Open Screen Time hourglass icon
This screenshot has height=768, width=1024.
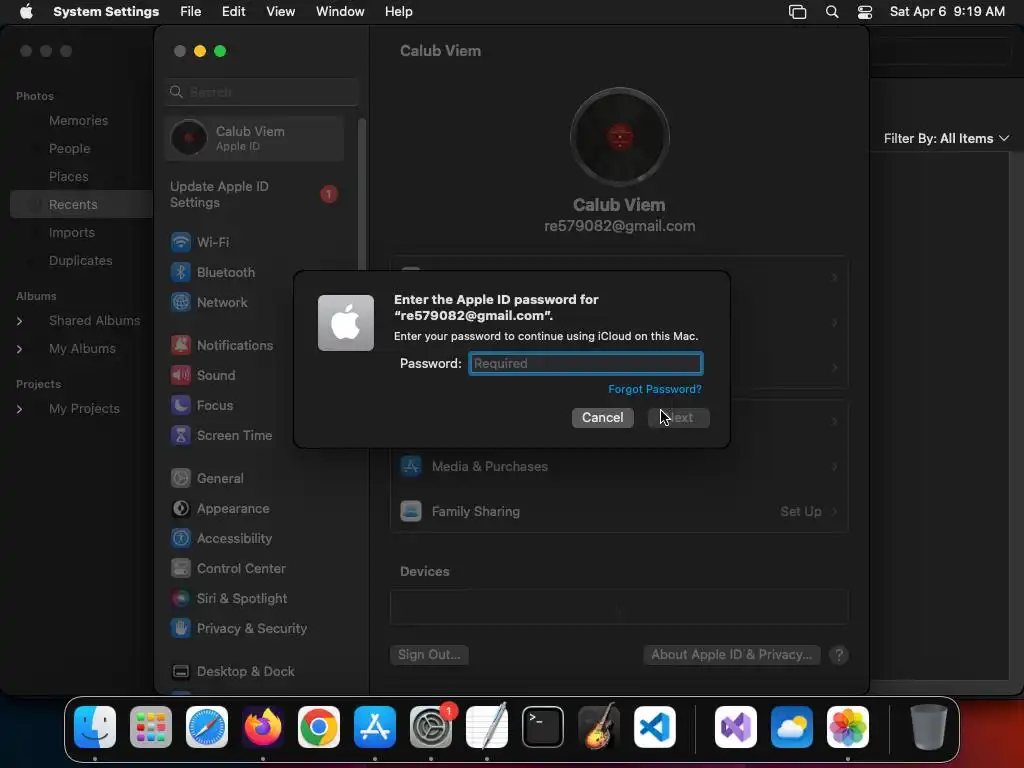coord(181,435)
